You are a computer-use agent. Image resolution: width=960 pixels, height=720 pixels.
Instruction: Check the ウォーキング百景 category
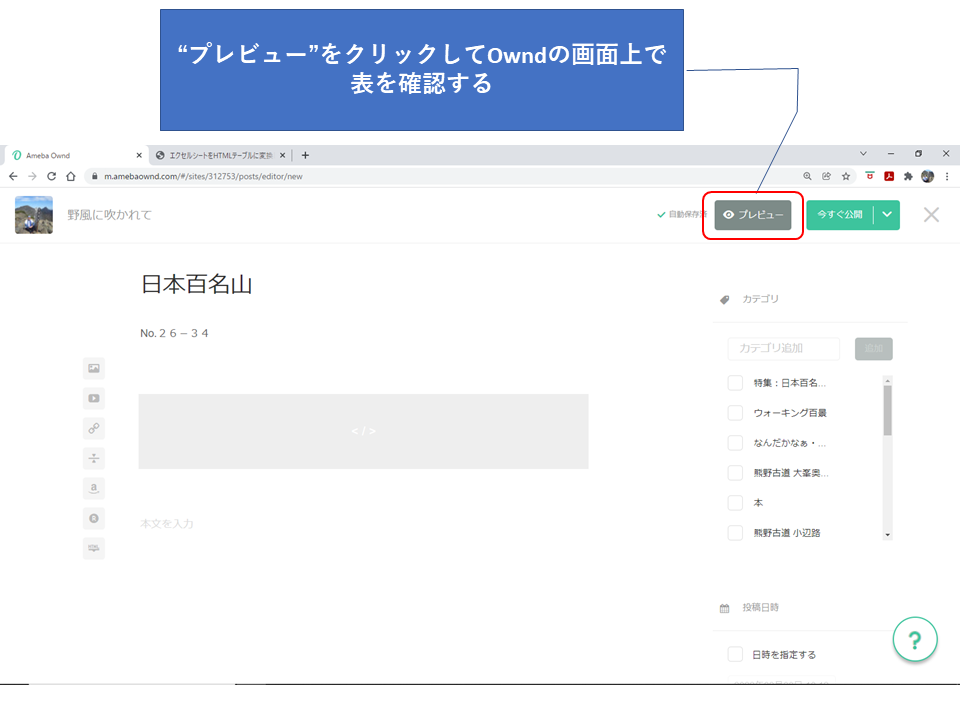(735, 413)
